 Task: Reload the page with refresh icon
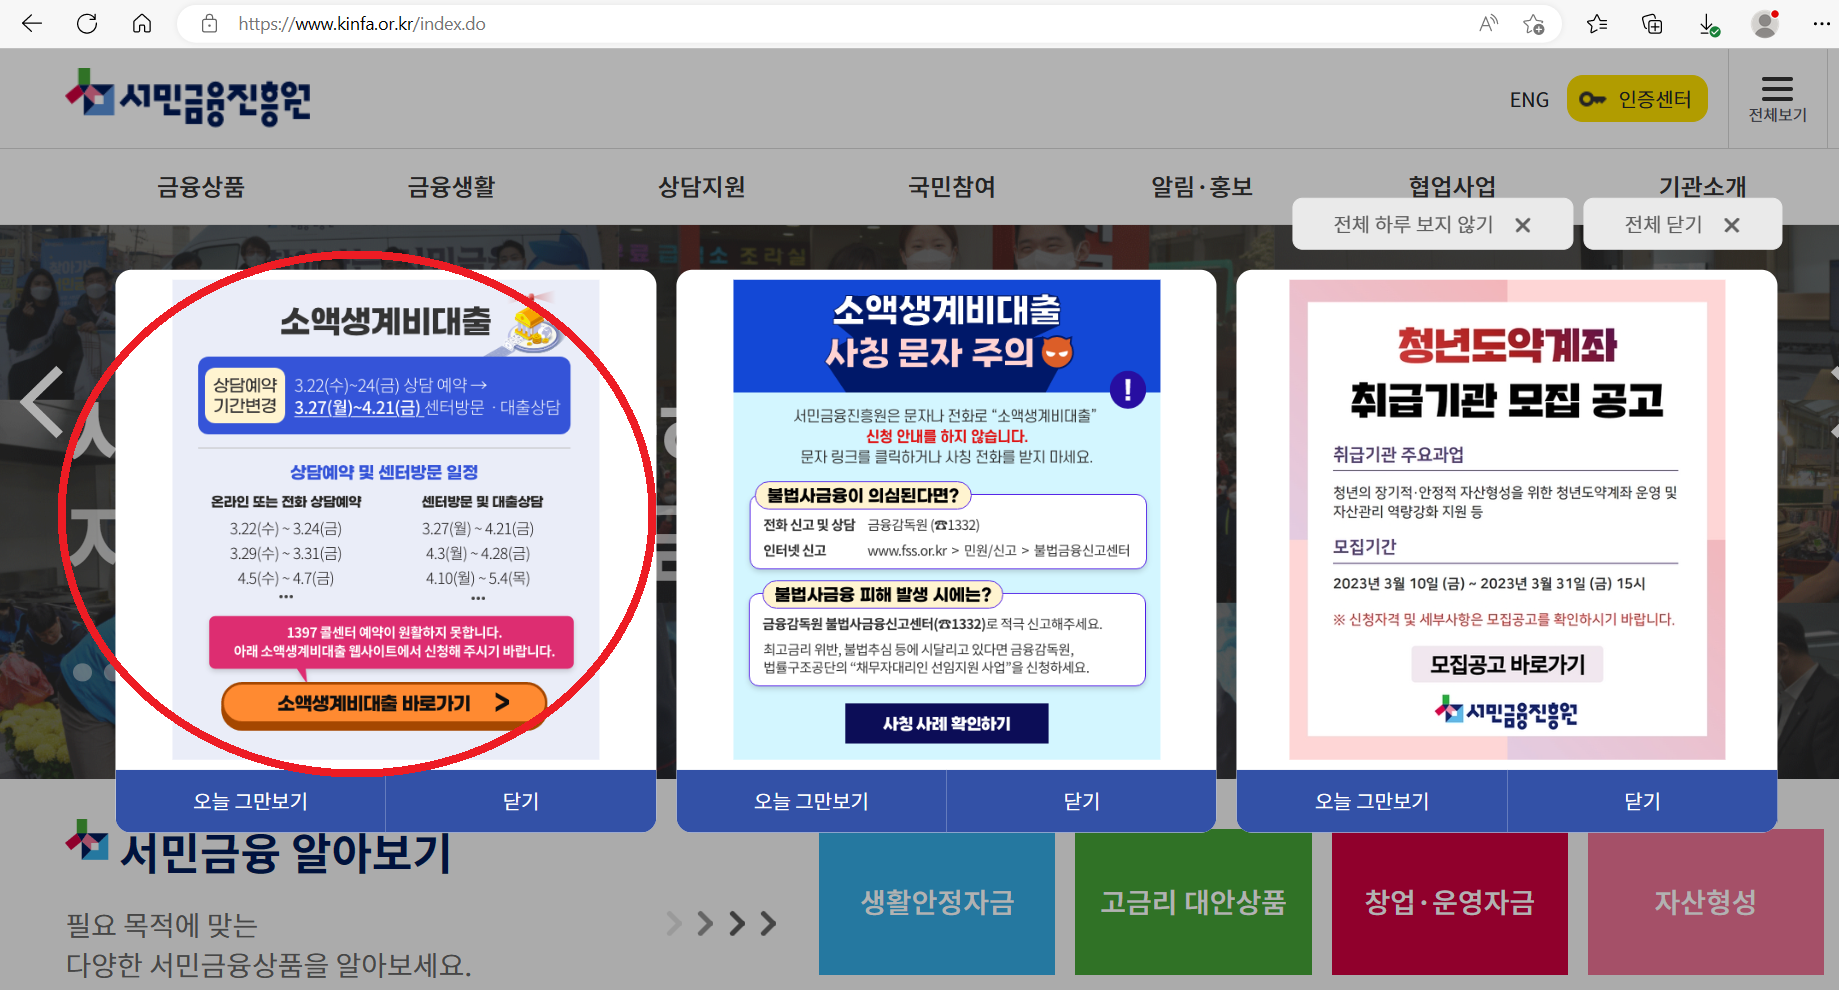click(x=87, y=24)
